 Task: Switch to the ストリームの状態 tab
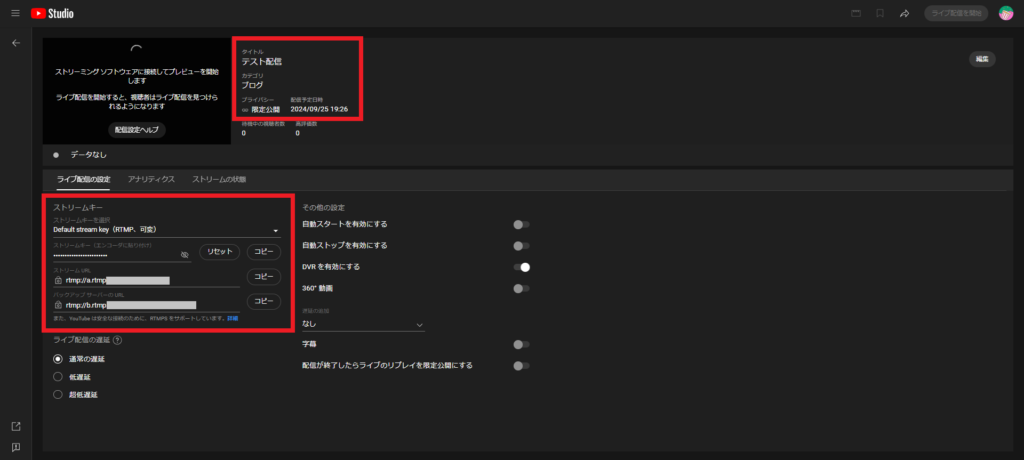pyautogui.click(x=218, y=179)
